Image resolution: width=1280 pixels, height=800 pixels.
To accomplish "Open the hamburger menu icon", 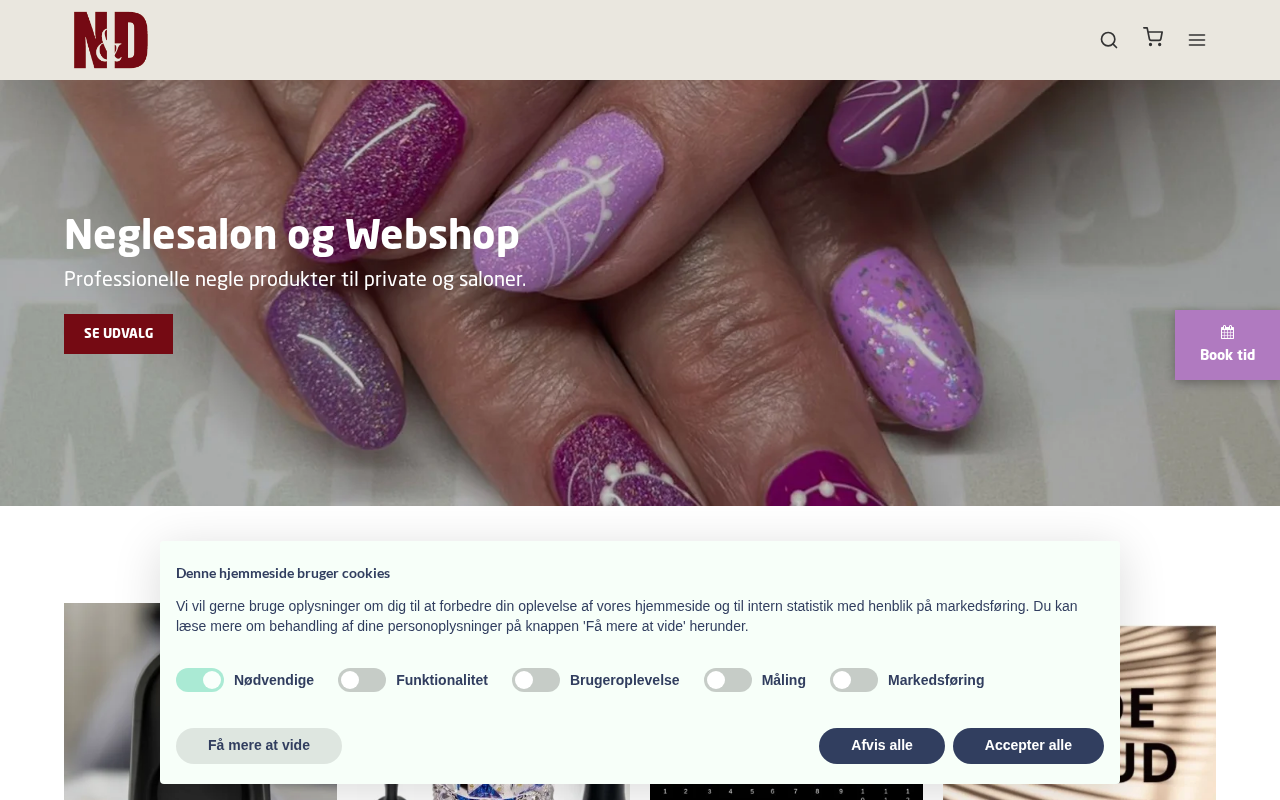I will pos(1197,40).
